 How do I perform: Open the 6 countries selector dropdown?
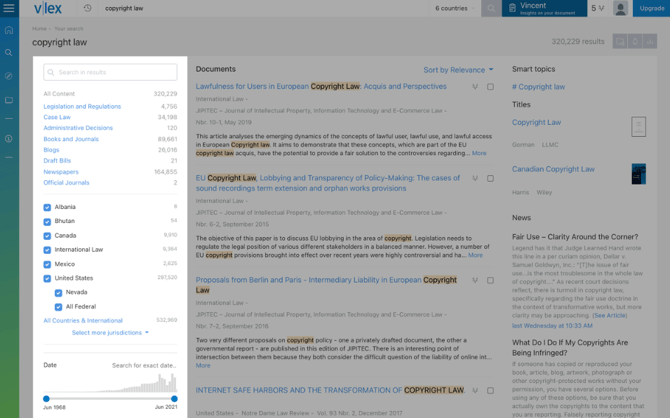(x=455, y=8)
